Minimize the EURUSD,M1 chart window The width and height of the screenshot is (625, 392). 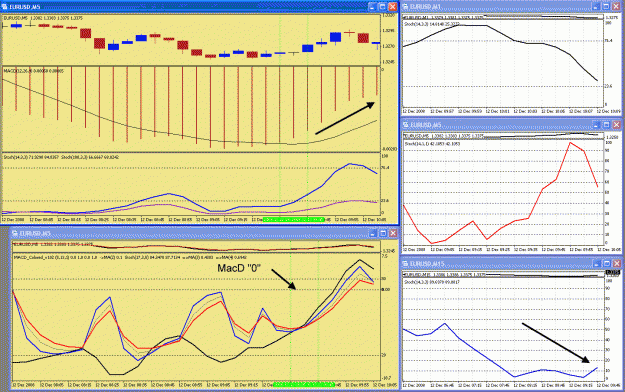(x=596, y=7)
